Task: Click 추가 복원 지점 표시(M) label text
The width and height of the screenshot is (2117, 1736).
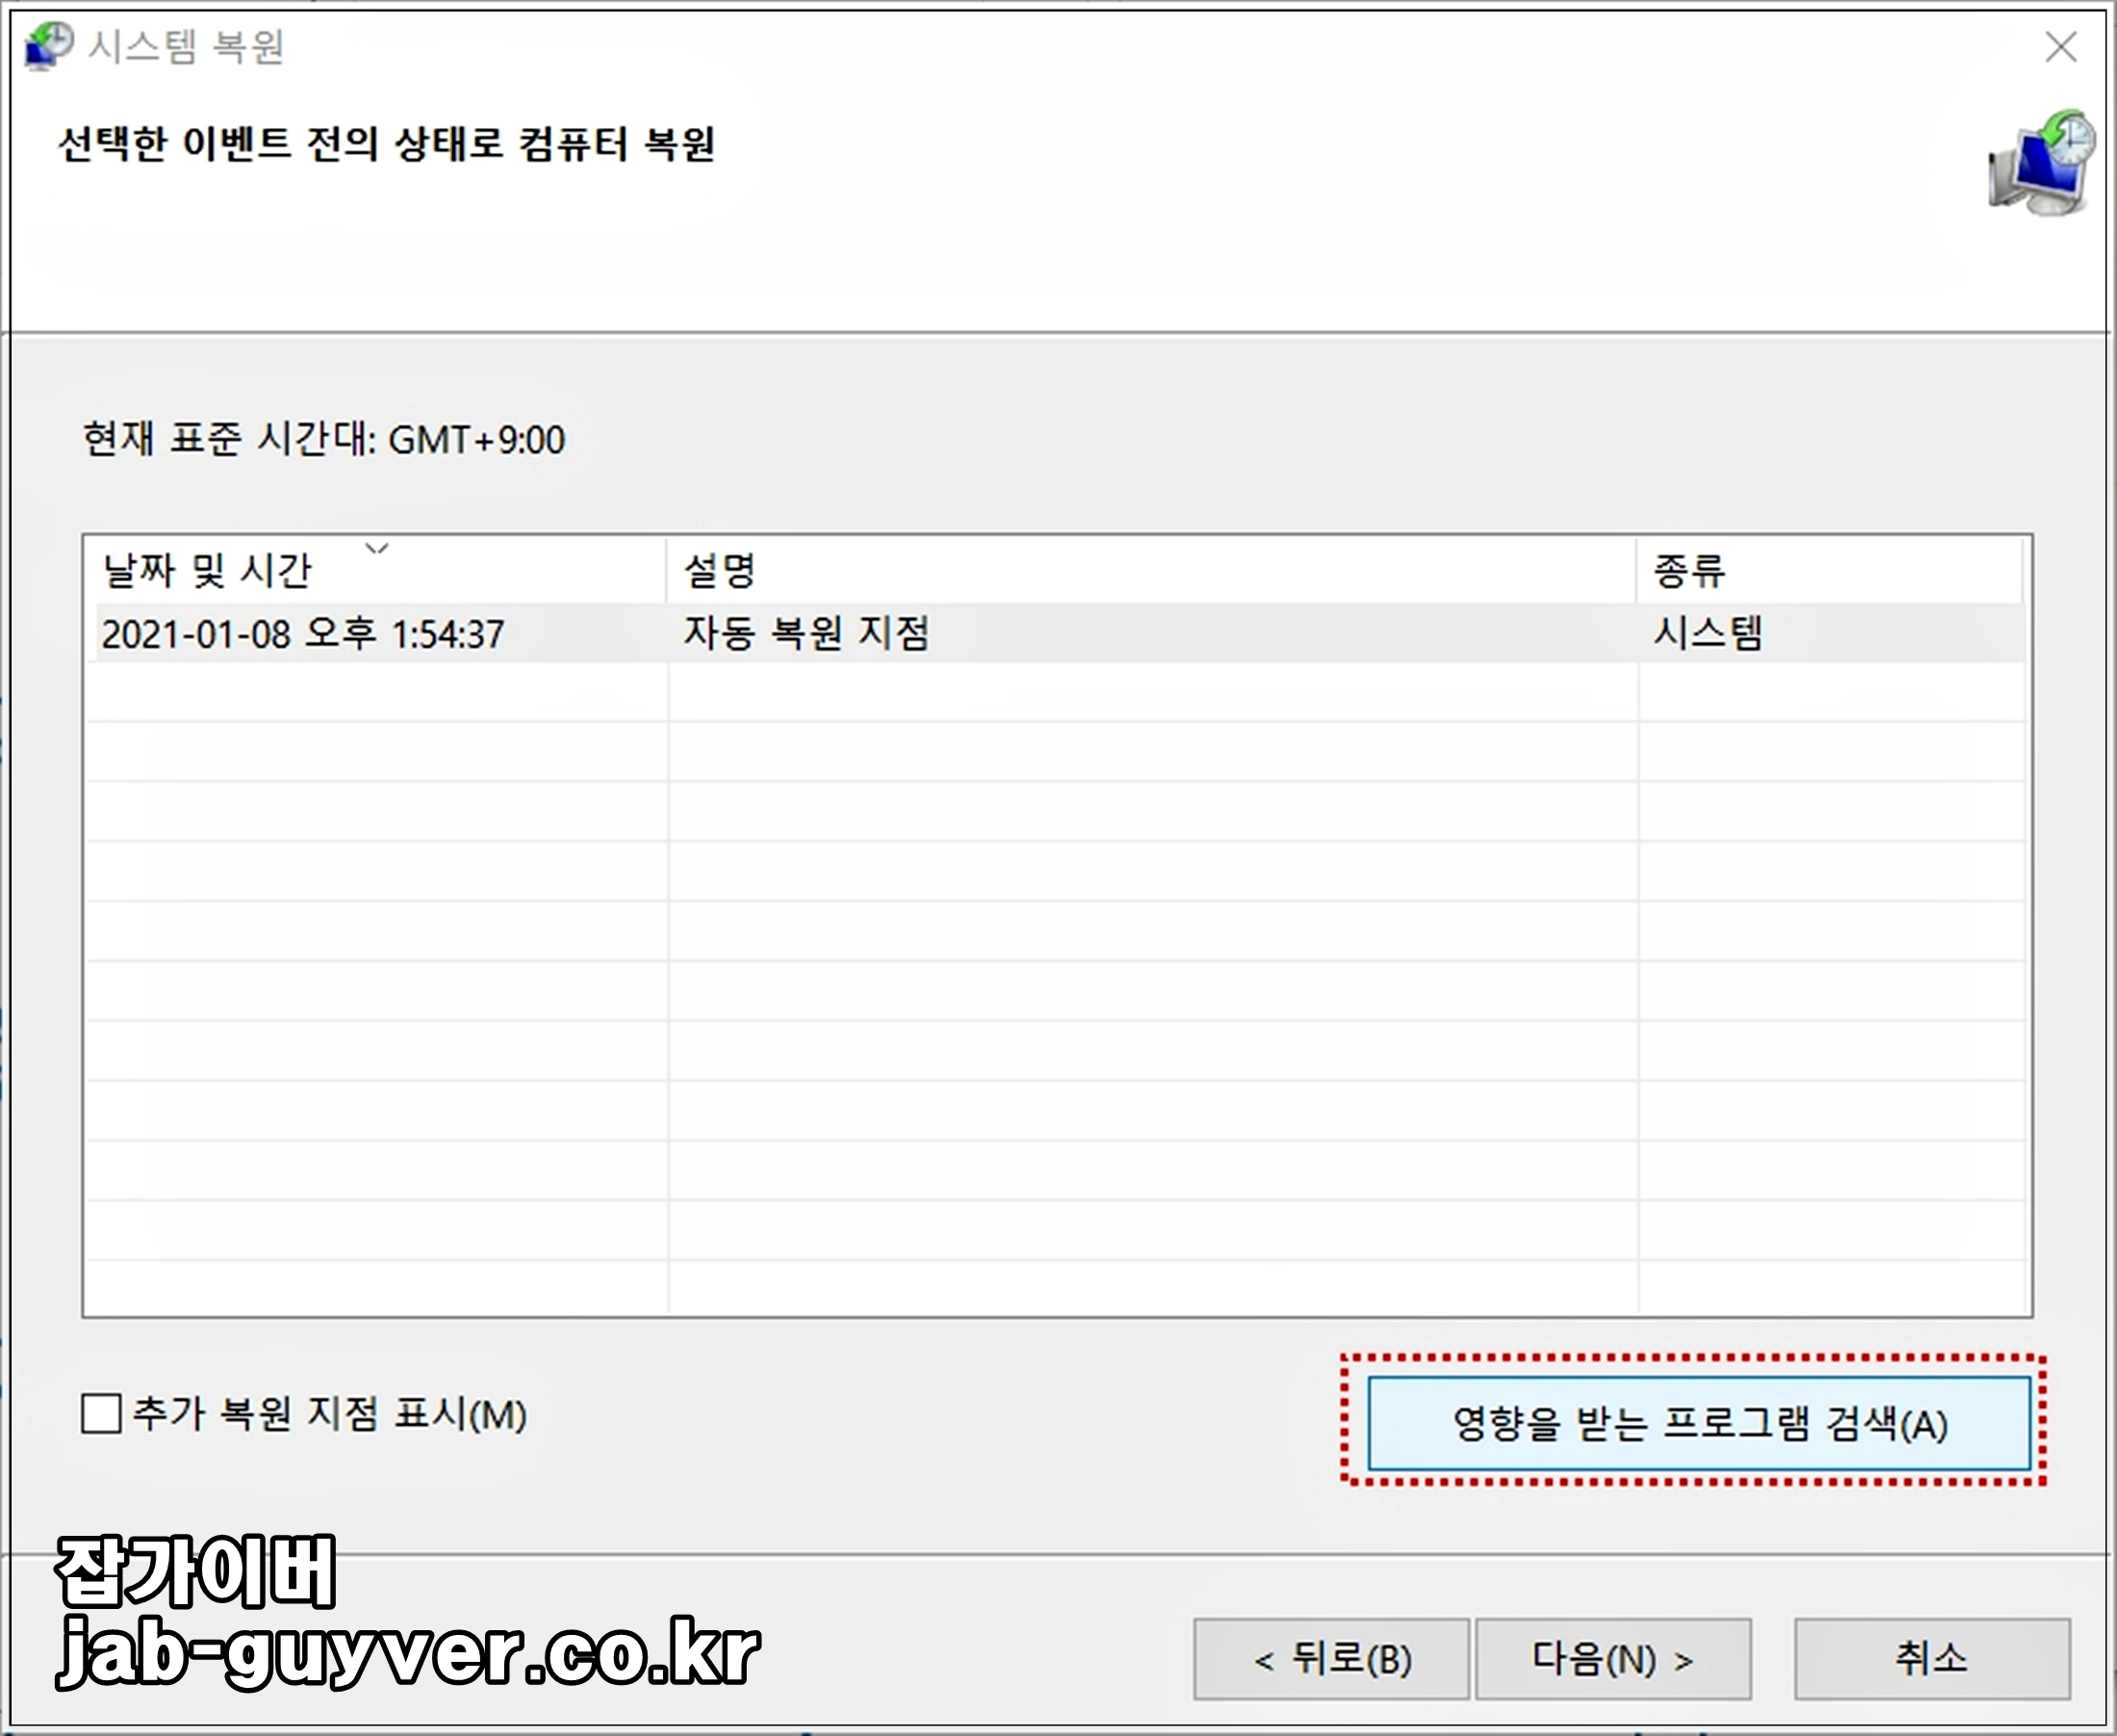Action: [329, 1414]
